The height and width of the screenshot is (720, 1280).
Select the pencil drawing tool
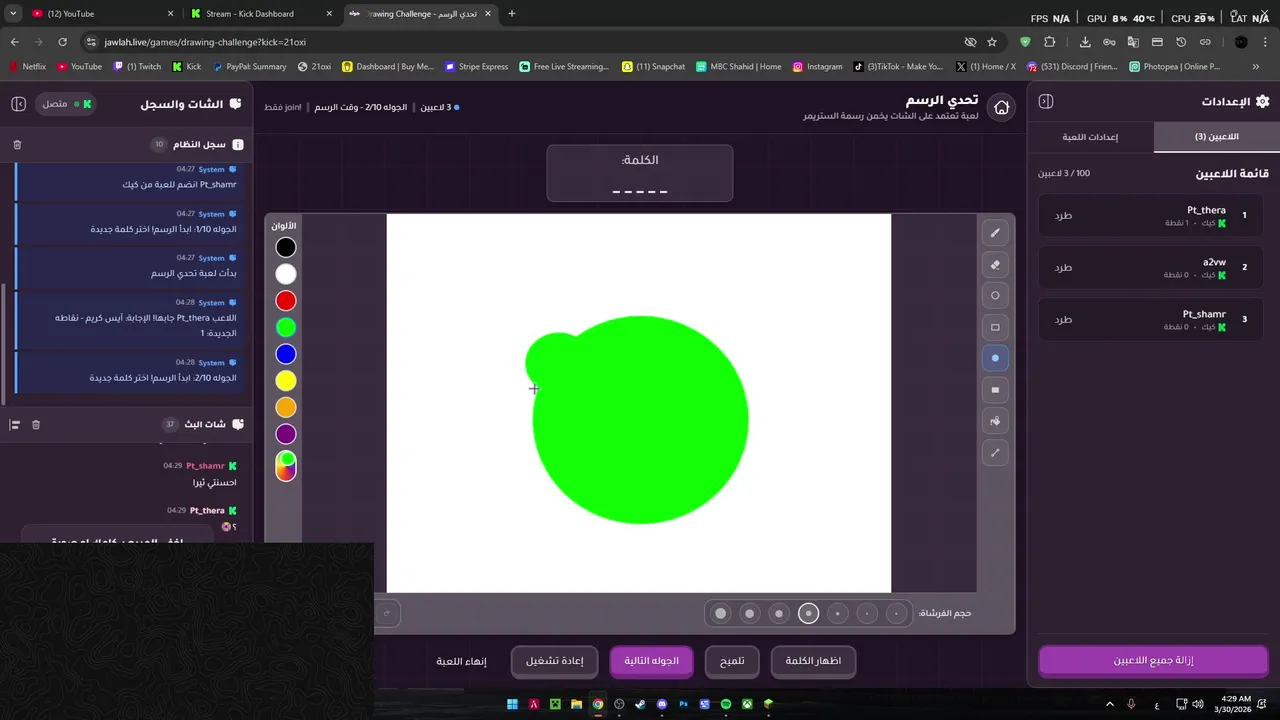995,233
